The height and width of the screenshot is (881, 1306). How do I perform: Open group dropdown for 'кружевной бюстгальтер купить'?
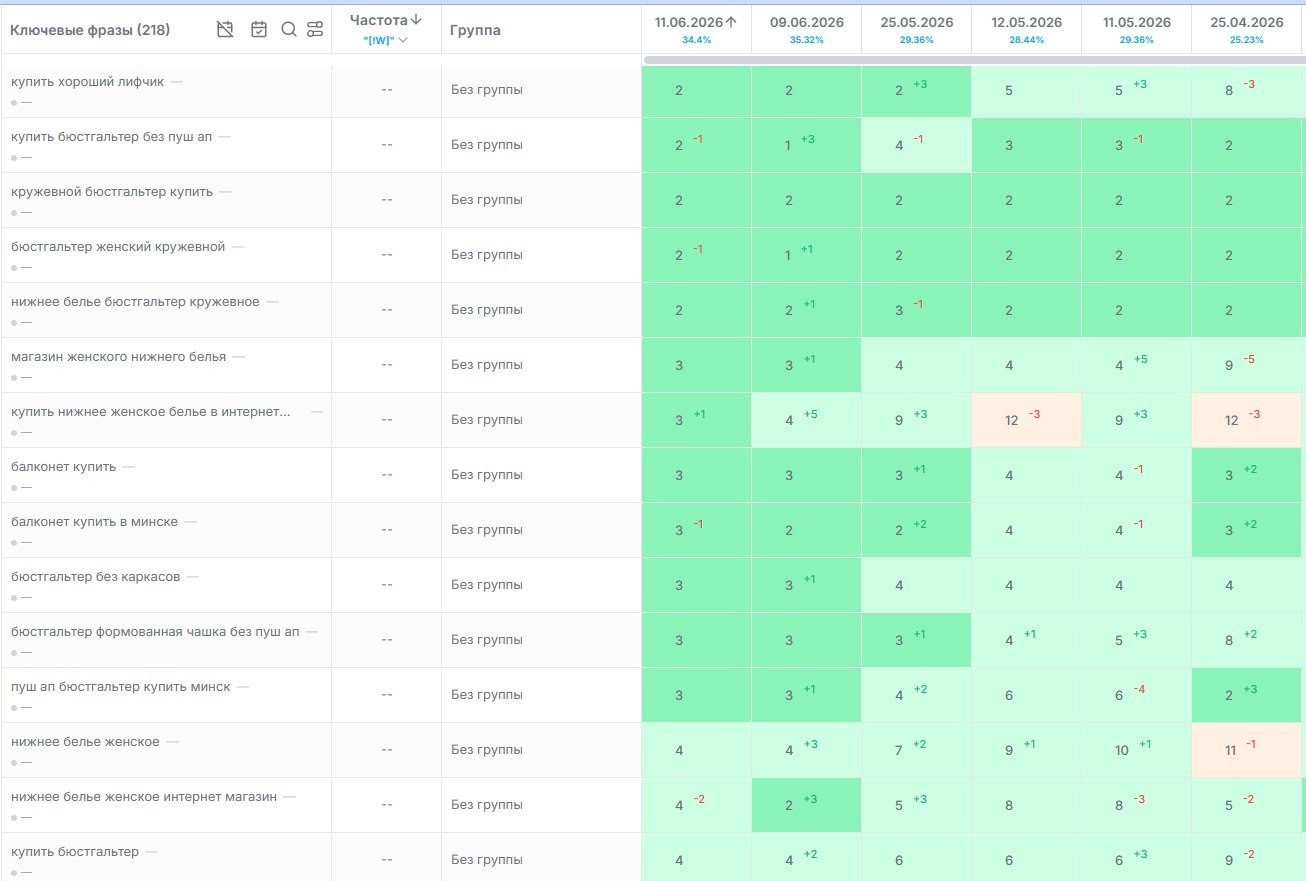click(x=487, y=200)
